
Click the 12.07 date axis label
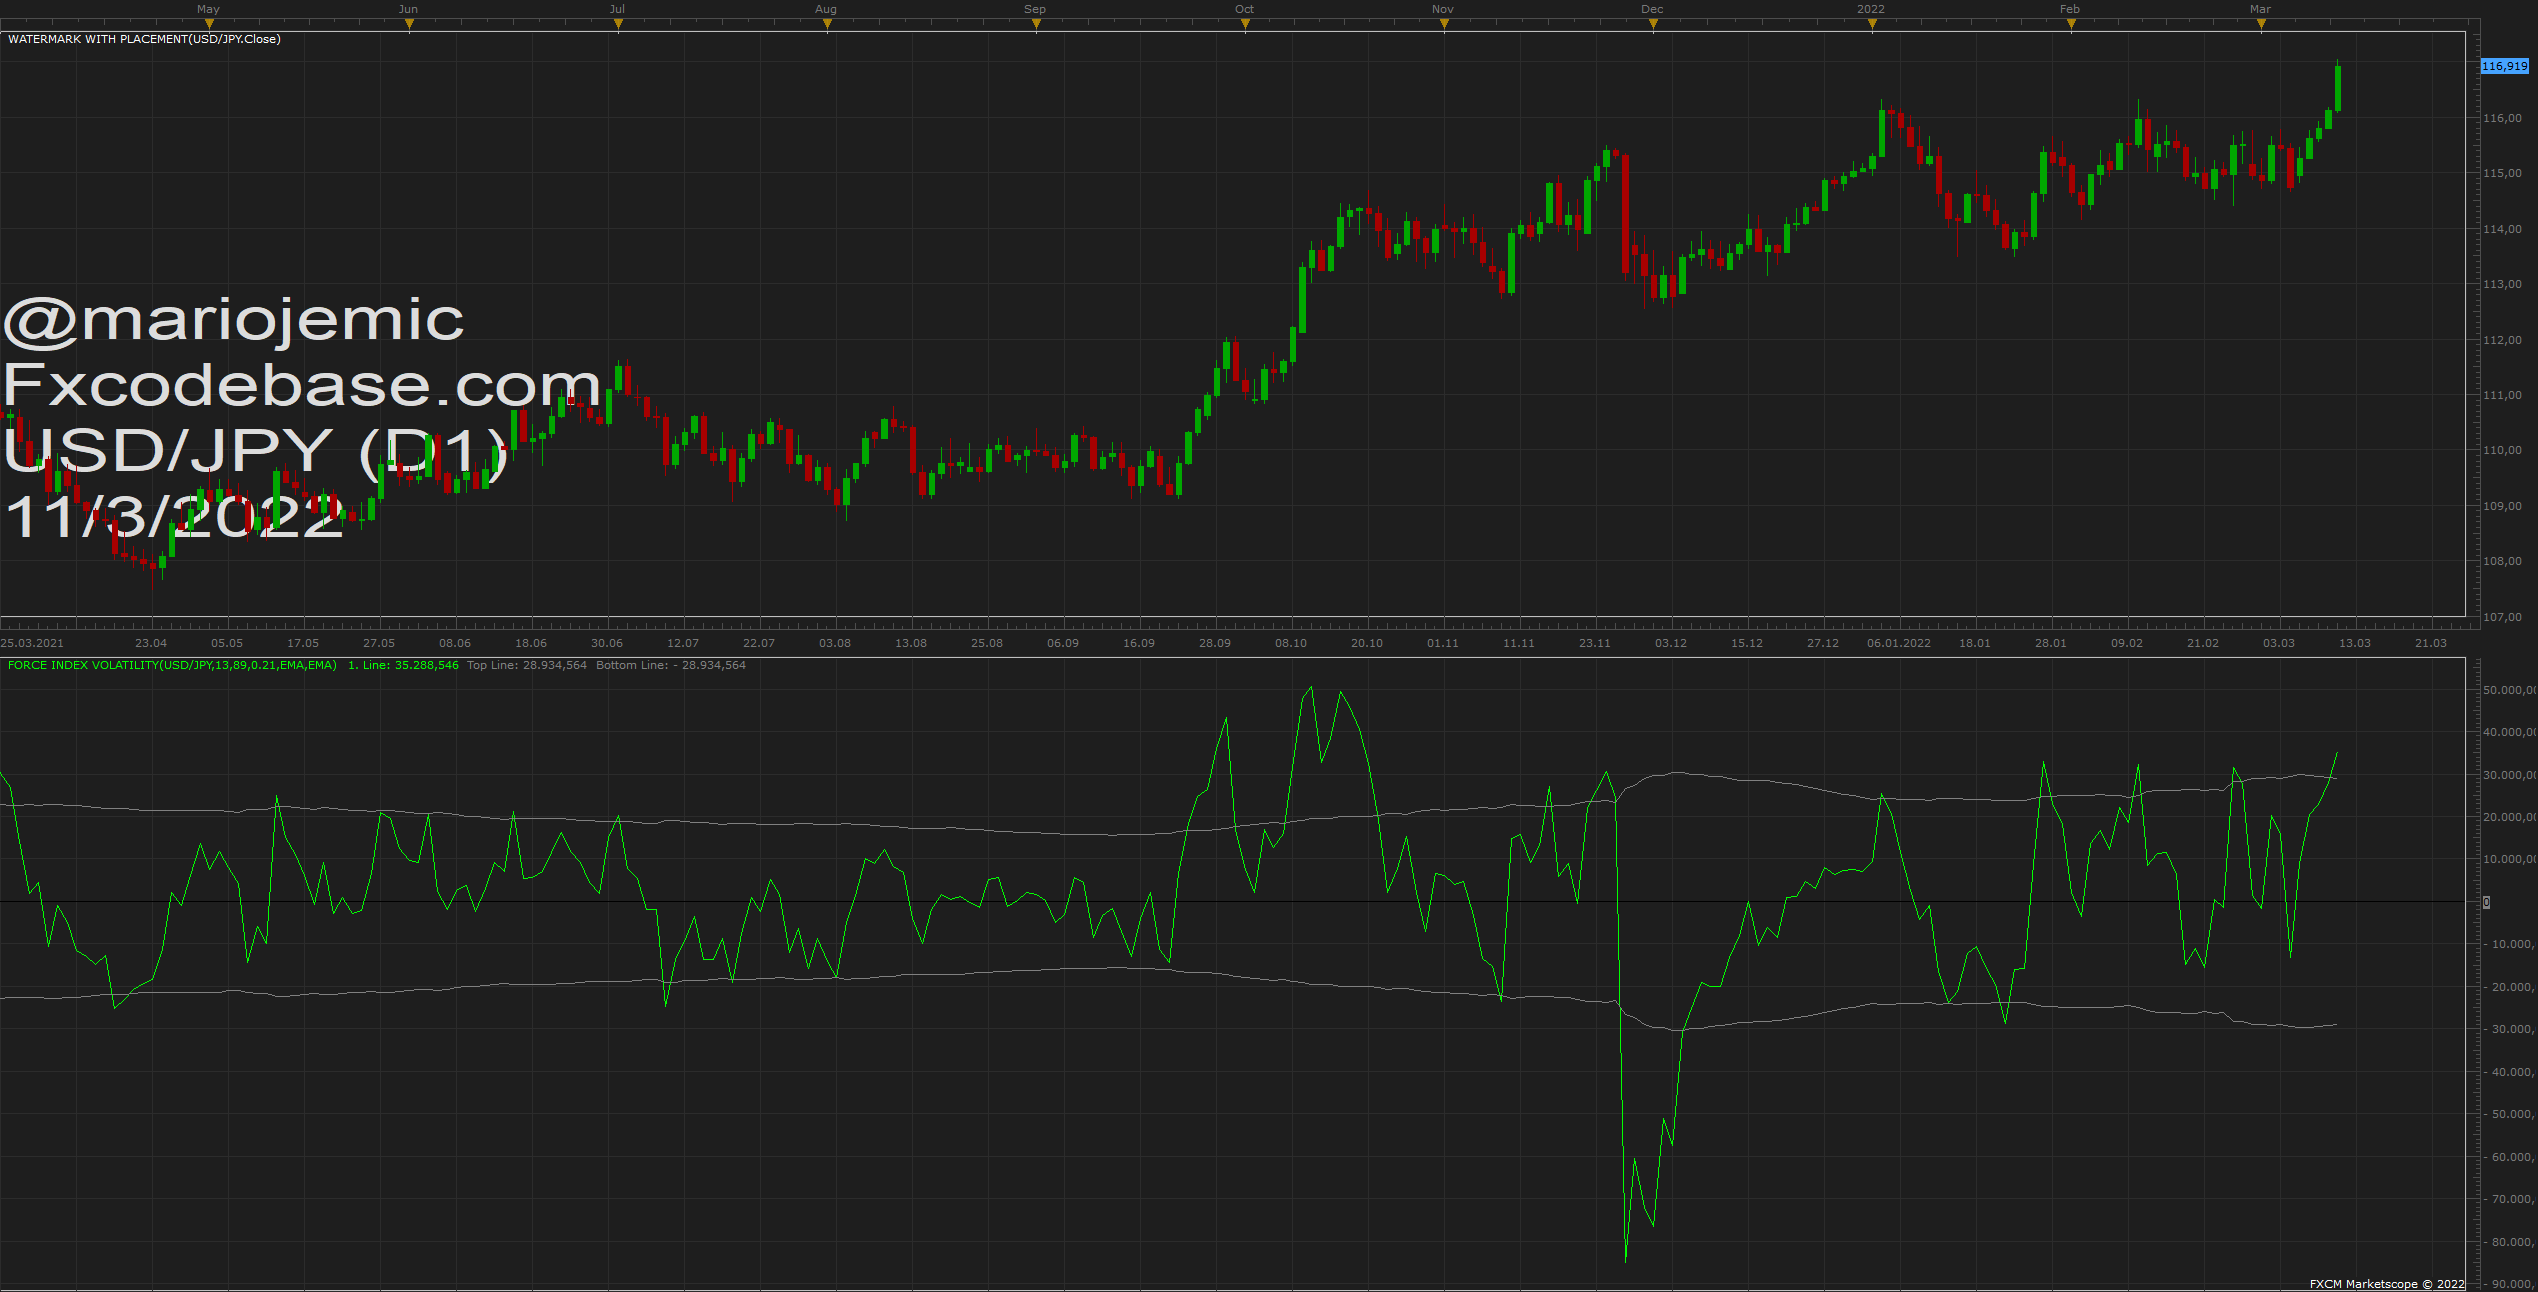[x=683, y=643]
